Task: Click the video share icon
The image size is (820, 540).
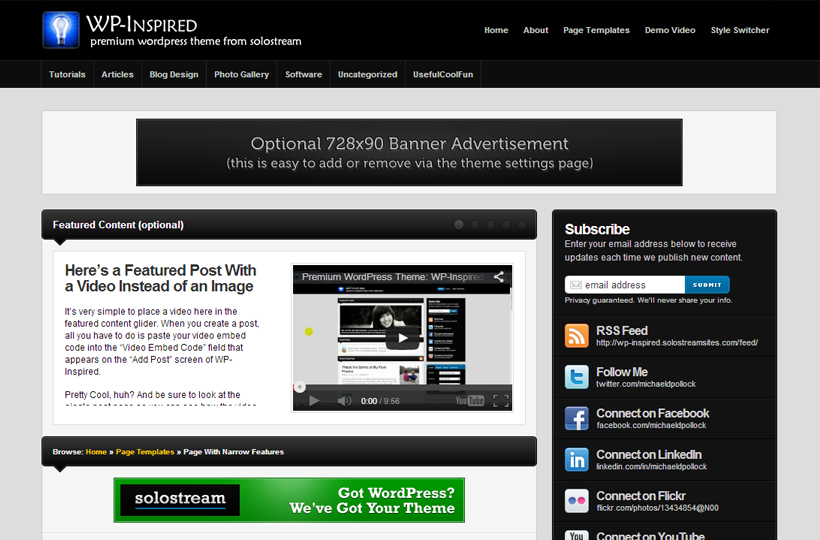Action: tap(499, 277)
